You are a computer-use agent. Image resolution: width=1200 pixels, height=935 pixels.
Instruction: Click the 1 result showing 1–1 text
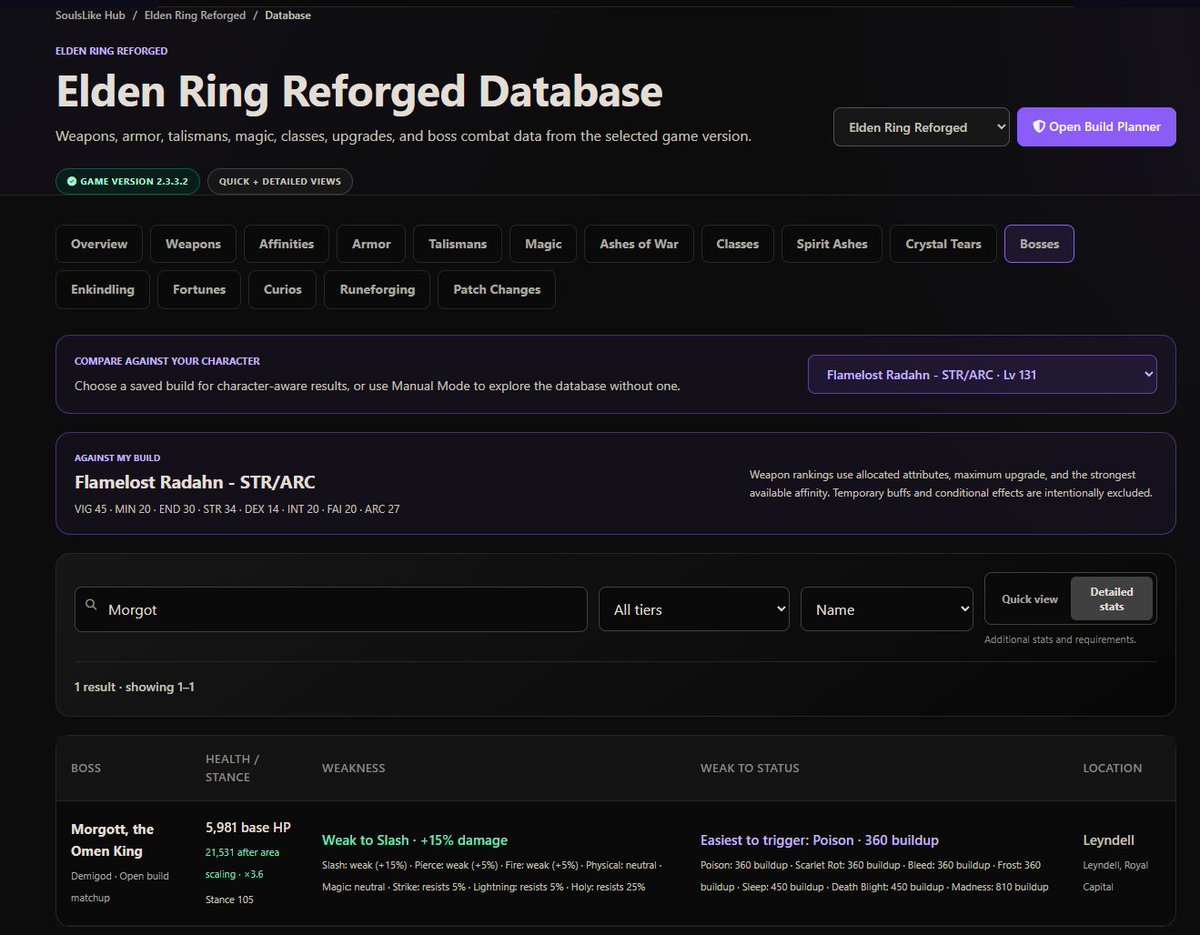click(x=134, y=687)
